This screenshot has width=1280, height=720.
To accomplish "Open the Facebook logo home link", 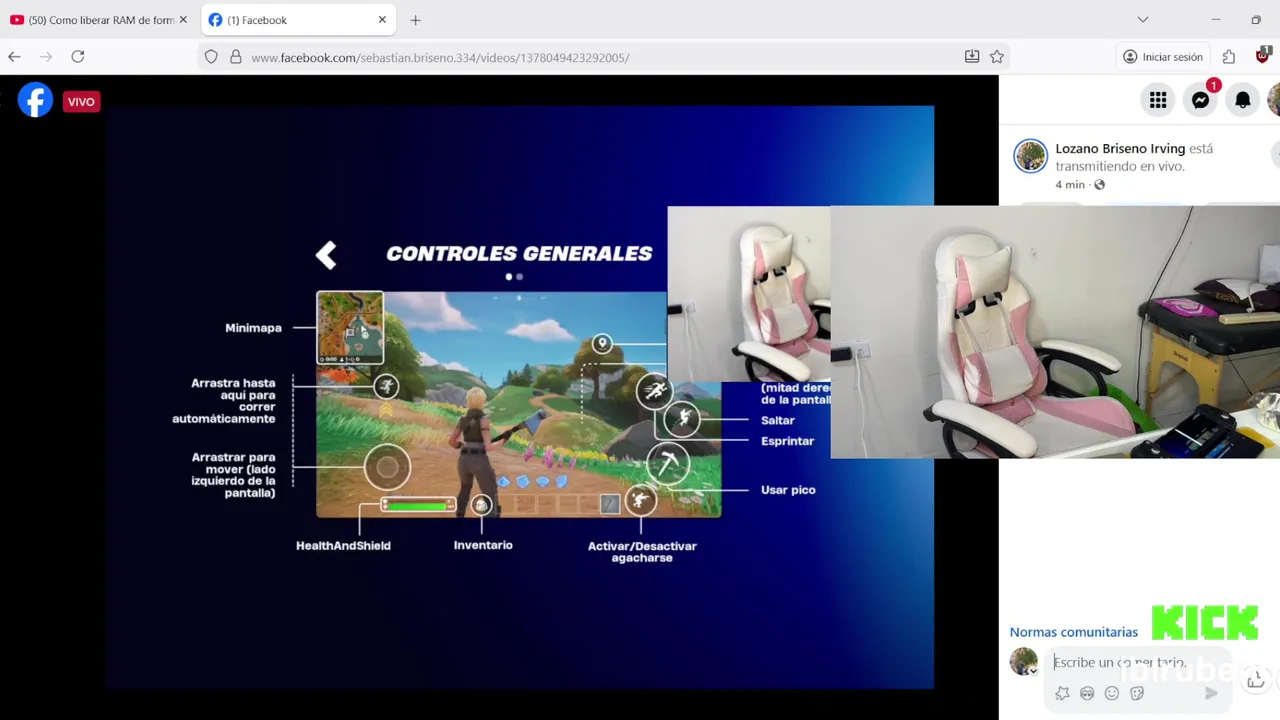I will pos(35,101).
